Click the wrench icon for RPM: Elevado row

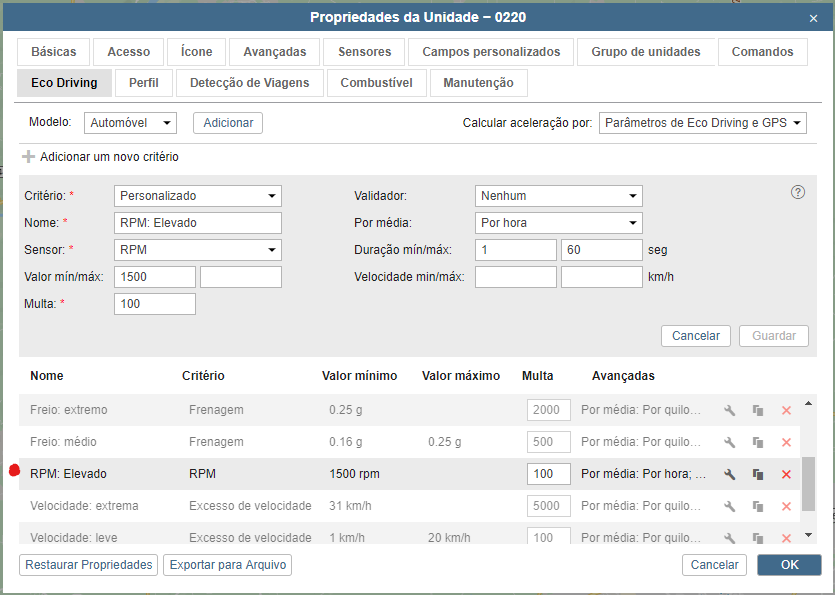tap(730, 474)
